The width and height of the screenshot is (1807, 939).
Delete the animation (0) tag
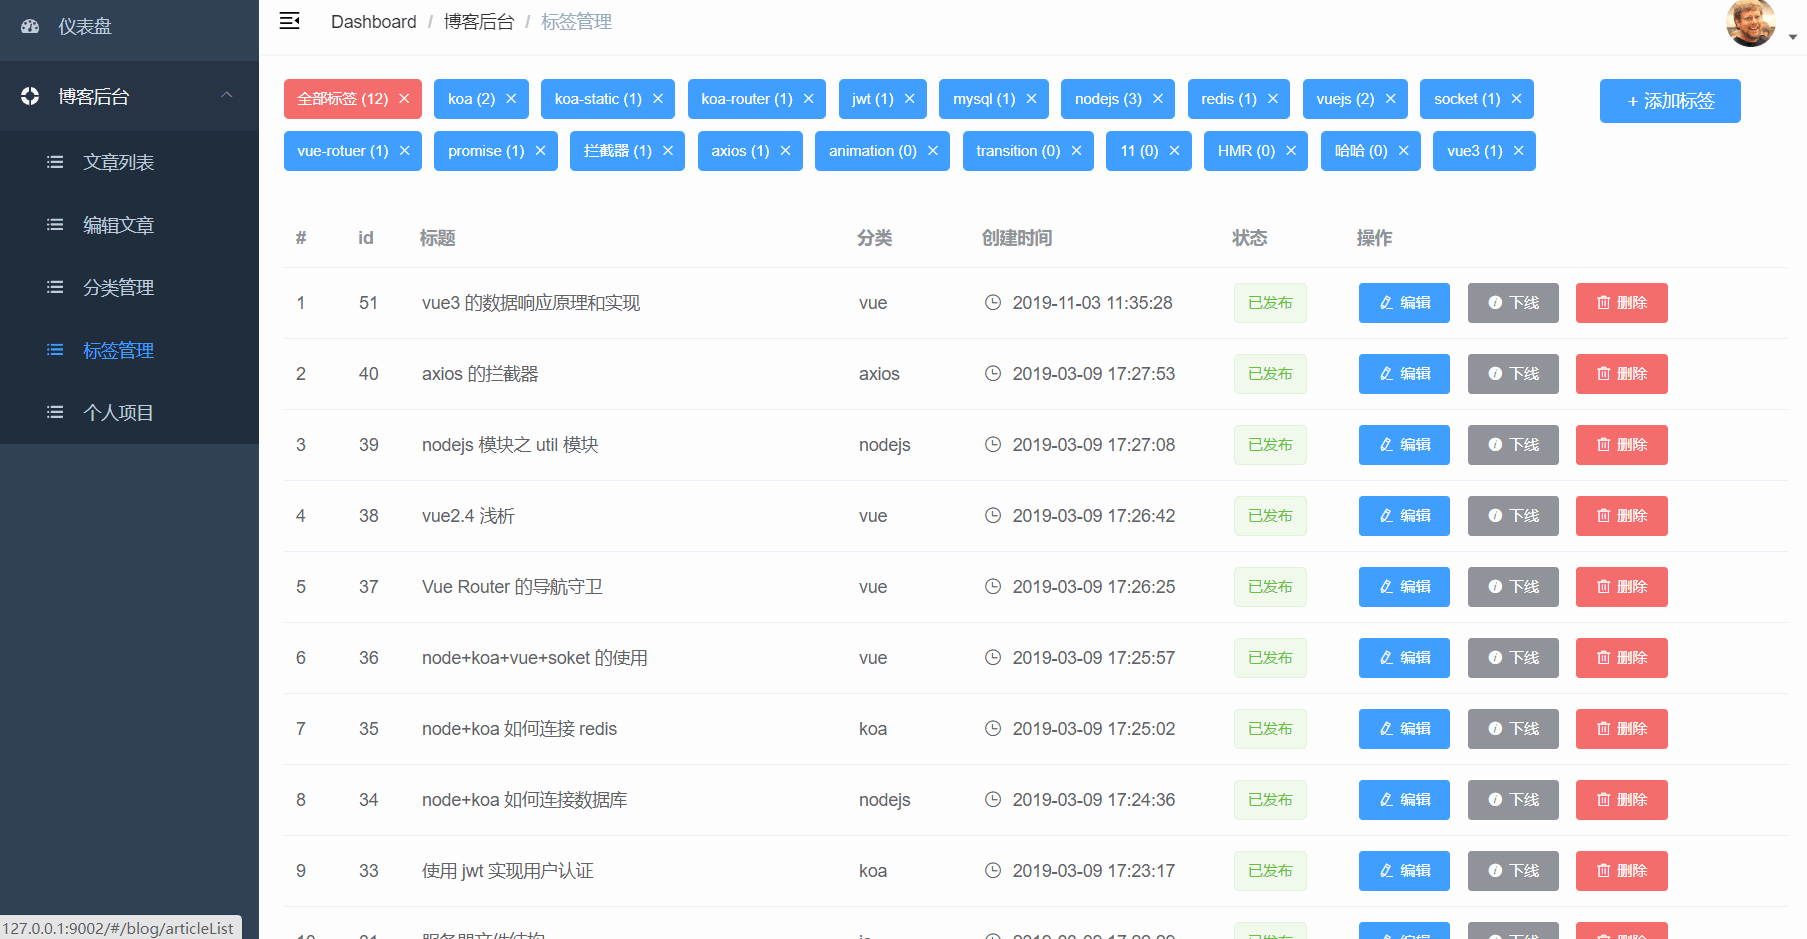(x=933, y=151)
